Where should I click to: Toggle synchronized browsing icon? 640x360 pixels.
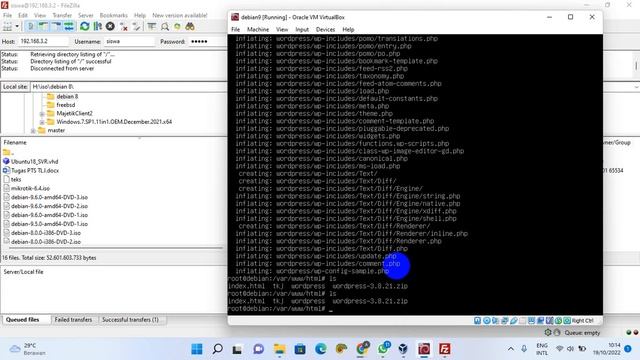click(x=177, y=27)
